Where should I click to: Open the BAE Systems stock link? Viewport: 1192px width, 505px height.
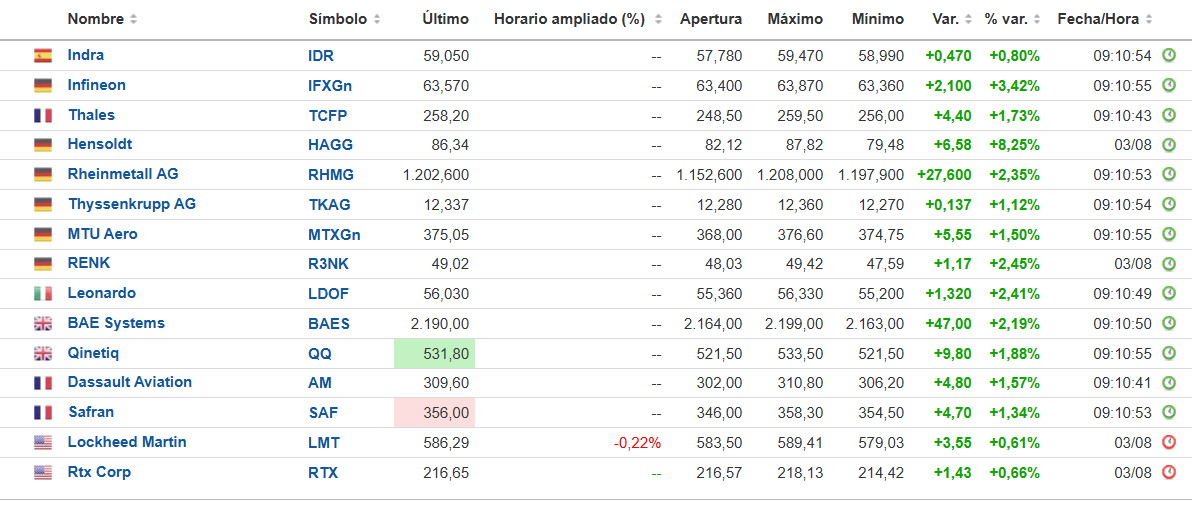coord(116,323)
